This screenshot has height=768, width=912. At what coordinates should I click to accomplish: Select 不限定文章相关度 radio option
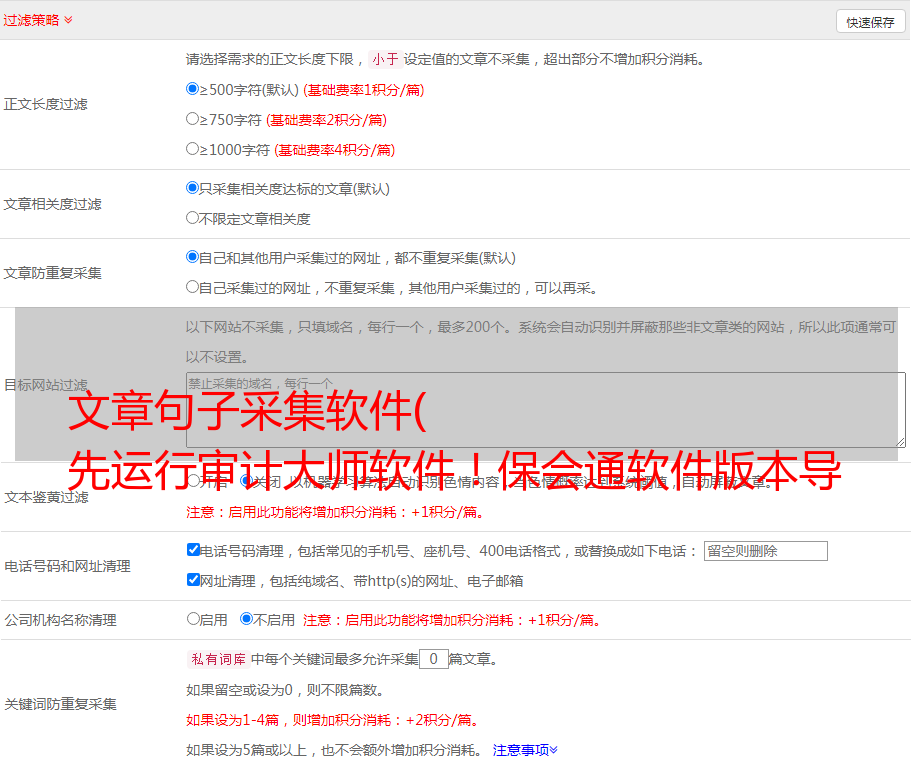tap(193, 218)
